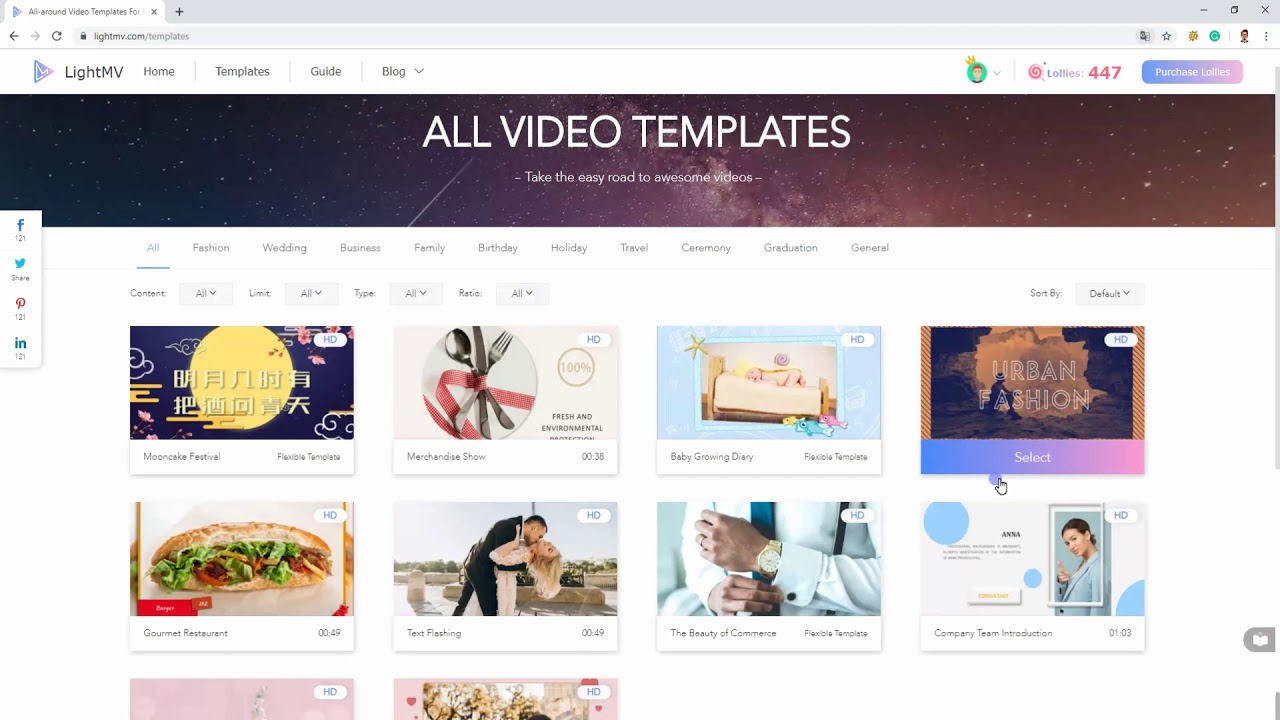Click the Mooncake Festival title text

(182, 457)
